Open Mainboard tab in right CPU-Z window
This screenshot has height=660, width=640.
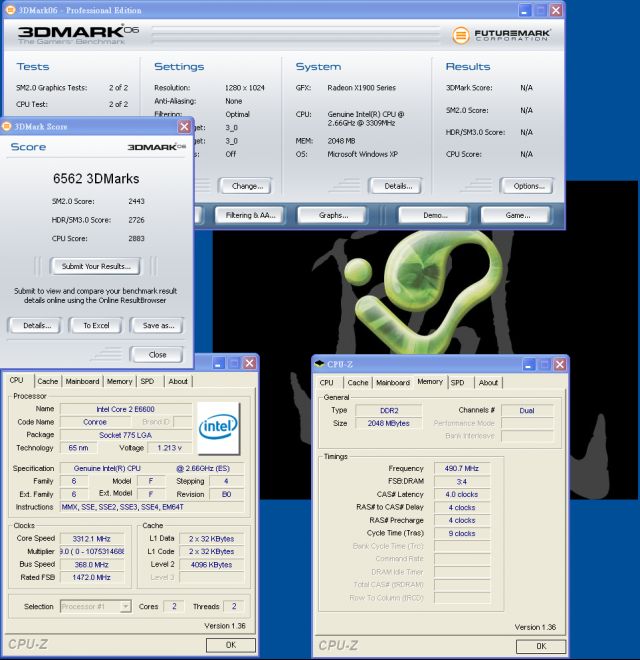[393, 383]
